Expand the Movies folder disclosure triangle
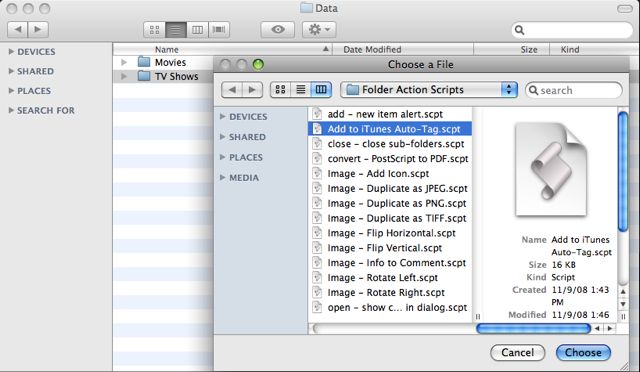 coord(124,62)
